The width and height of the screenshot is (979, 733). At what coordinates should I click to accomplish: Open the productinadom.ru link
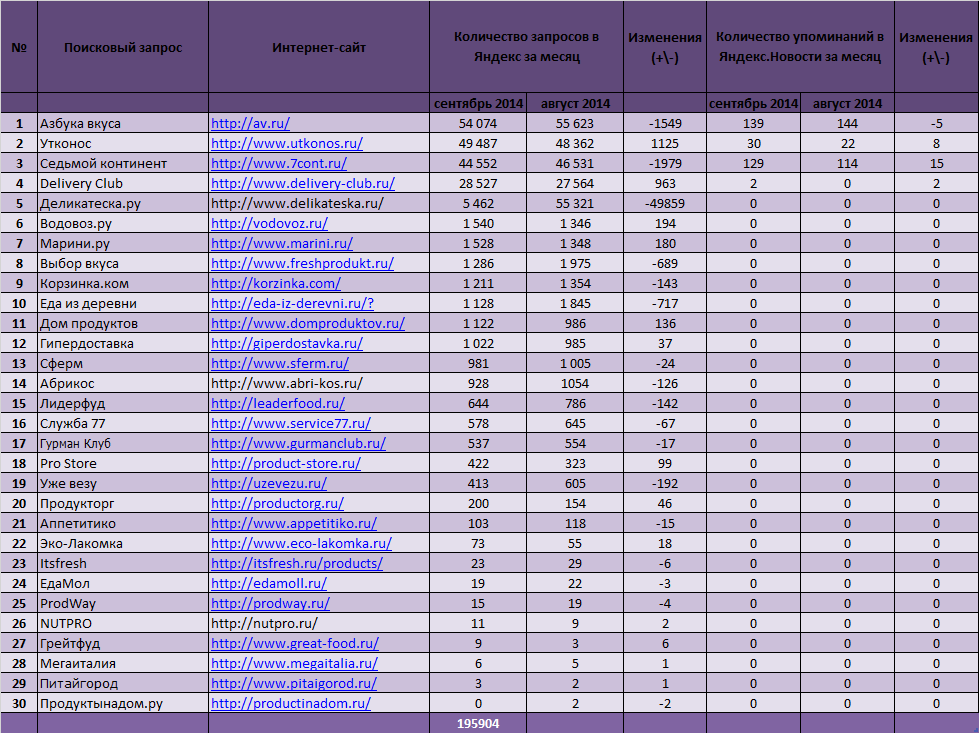[x=291, y=703]
